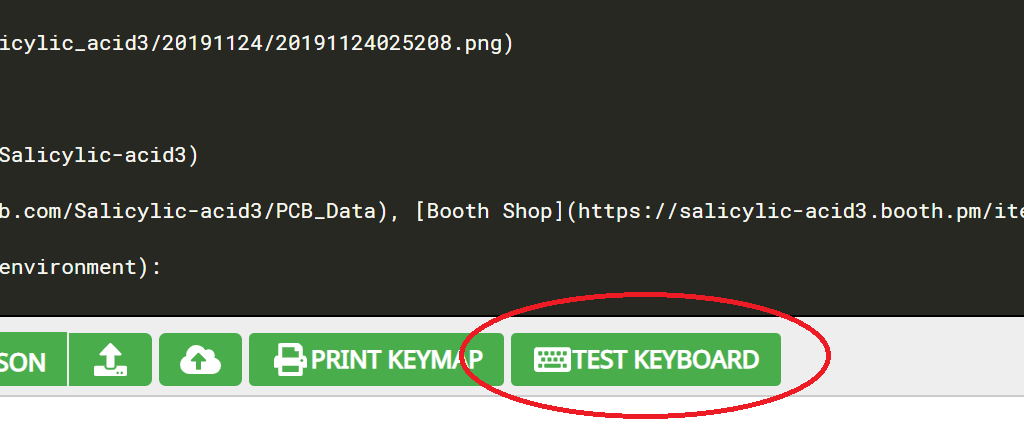Click the icylic_acid3 portion of path
This screenshot has width=1024, height=432.
coord(74,44)
